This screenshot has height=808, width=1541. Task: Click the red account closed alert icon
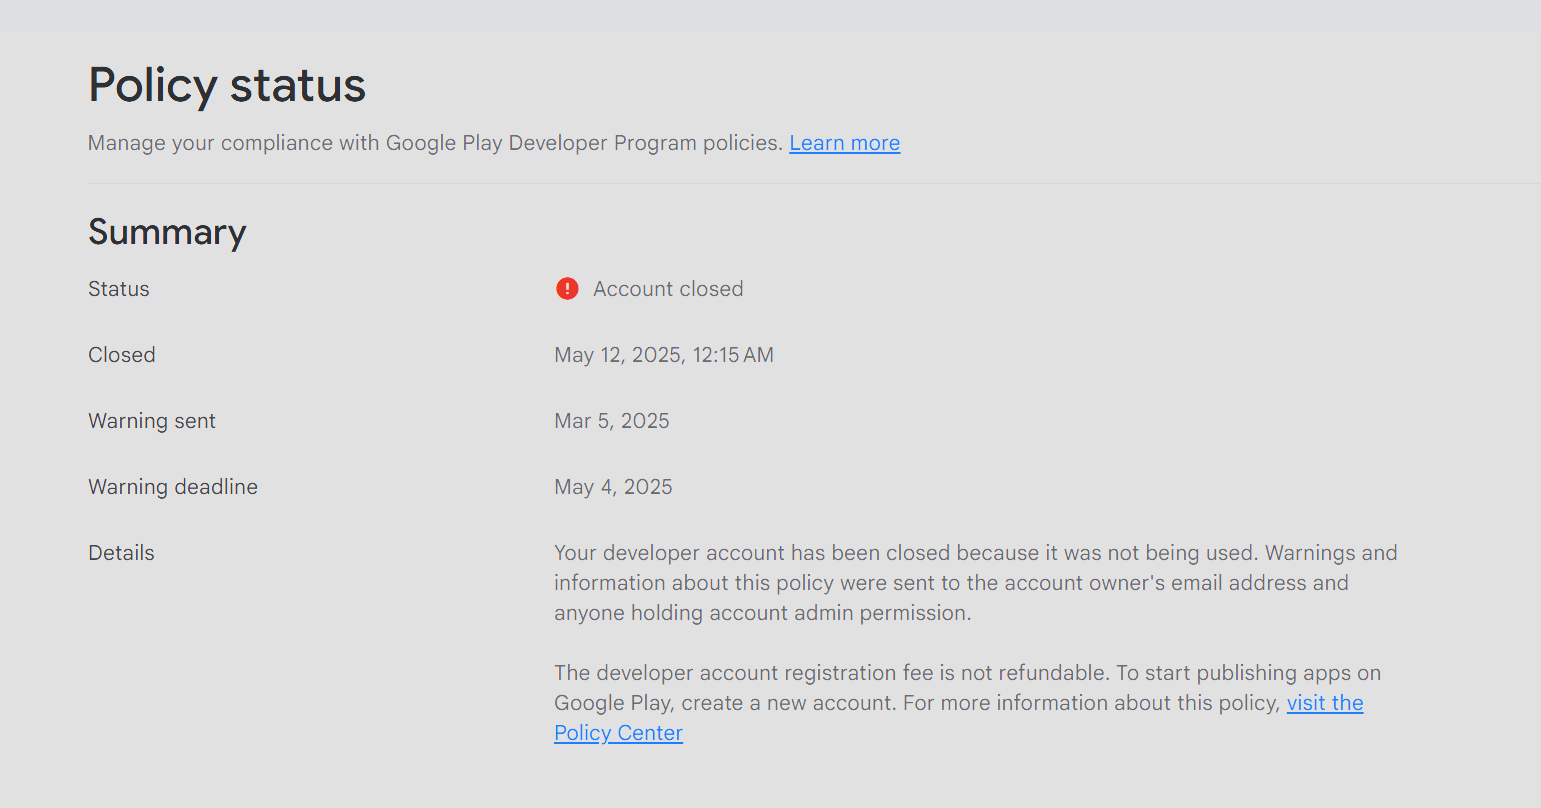pyautogui.click(x=566, y=288)
